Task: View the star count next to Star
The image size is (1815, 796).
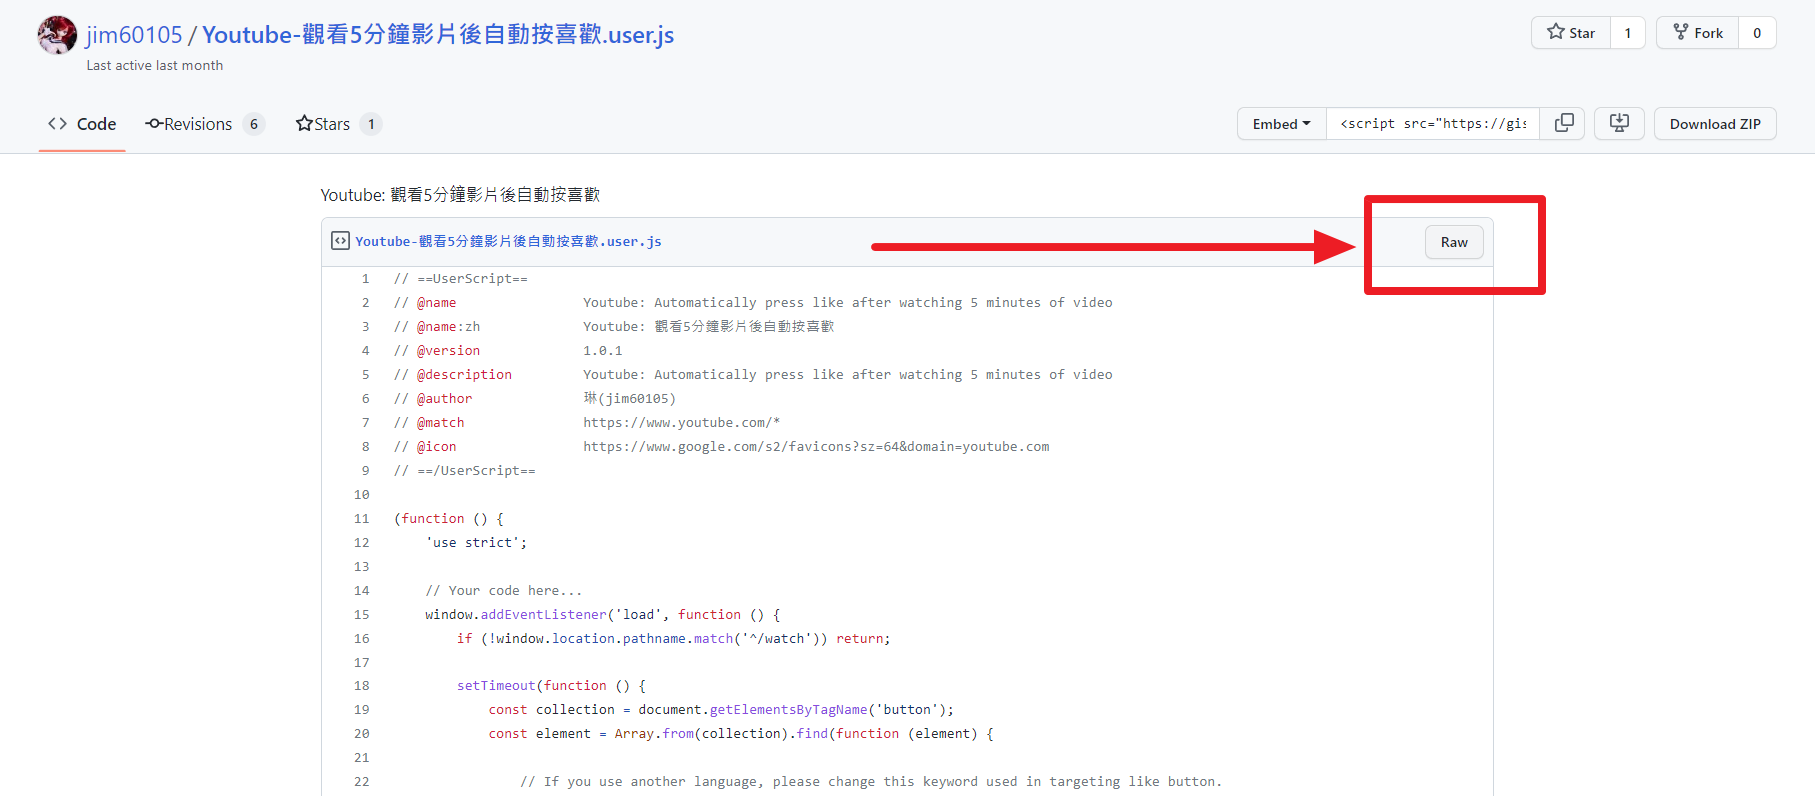Action: (x=1627, y=33)
